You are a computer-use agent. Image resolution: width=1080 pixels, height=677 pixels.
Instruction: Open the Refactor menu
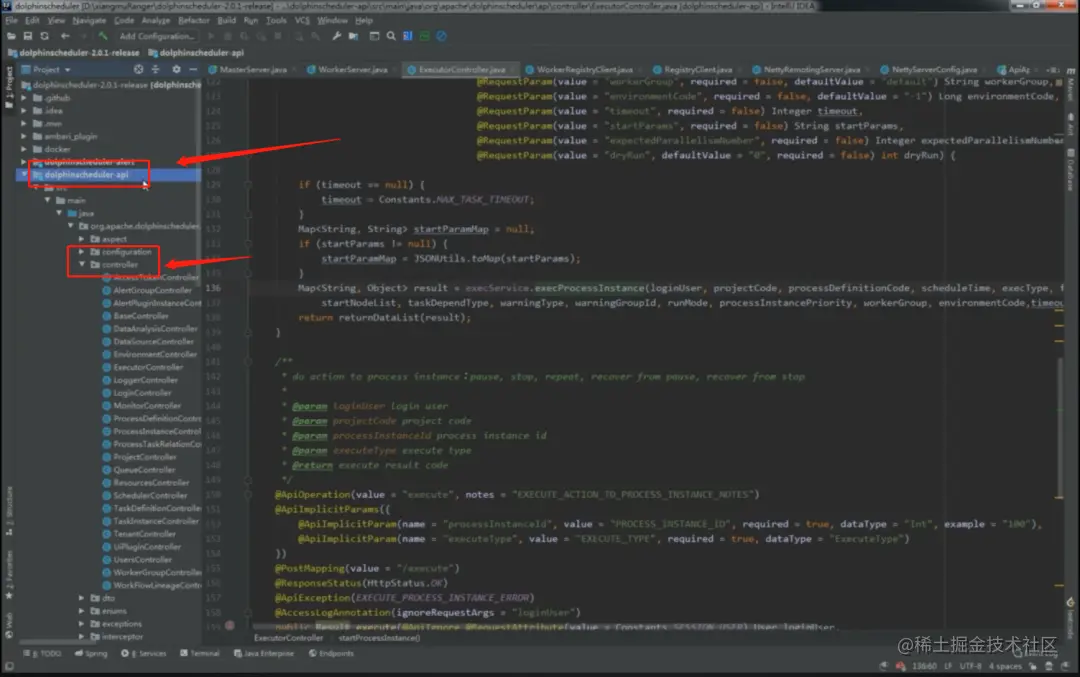pos(194,21)
